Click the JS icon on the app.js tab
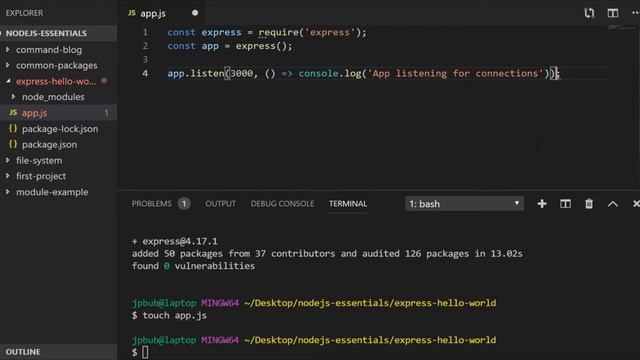 tap(131, 13)
